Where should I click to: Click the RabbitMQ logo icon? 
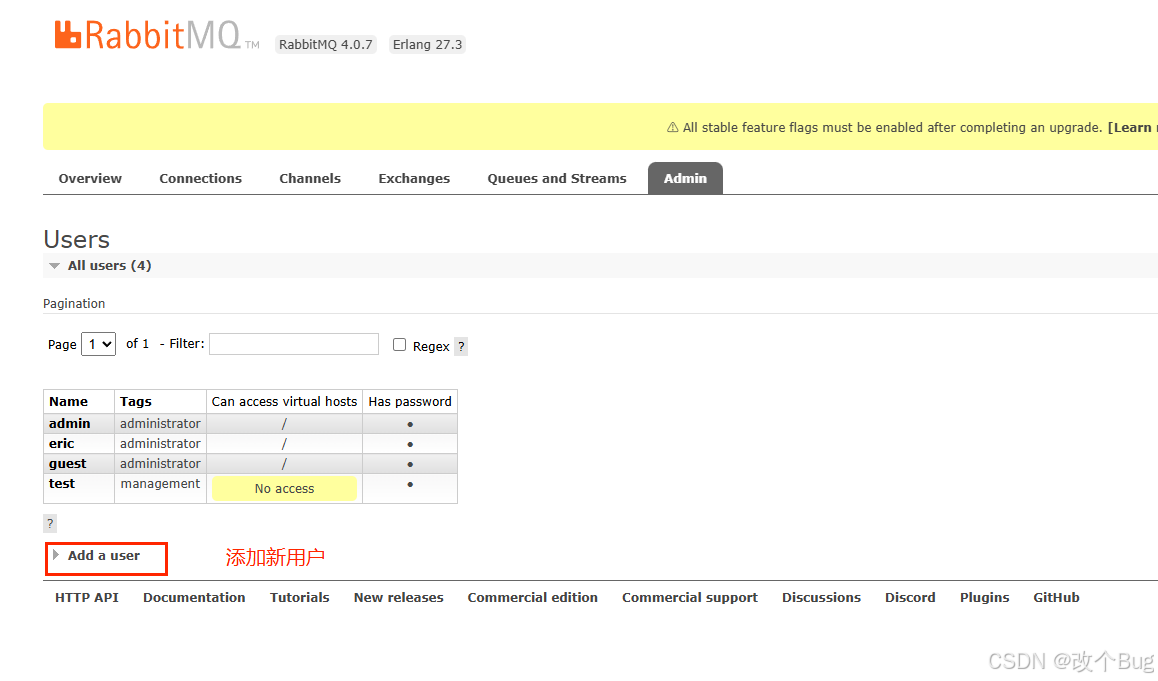[x=70, y=33]
